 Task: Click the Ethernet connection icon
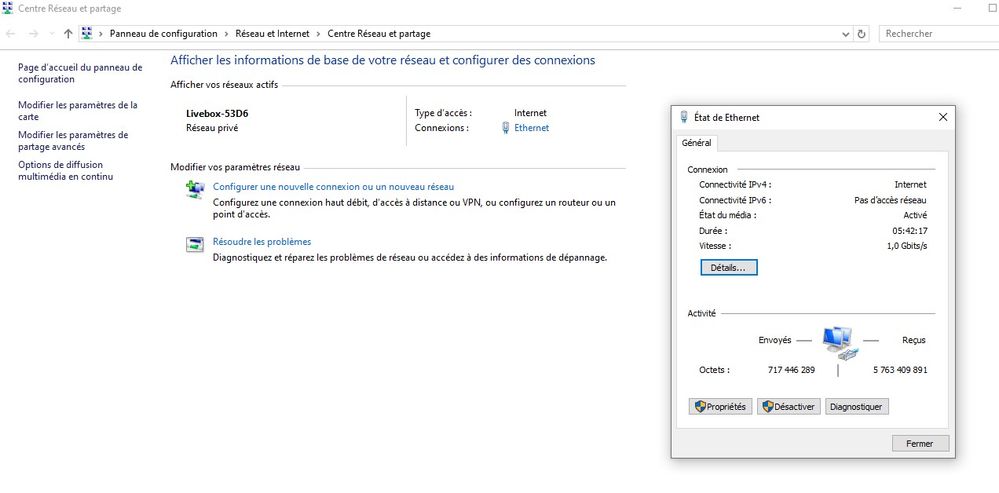(x=505, y=128)
